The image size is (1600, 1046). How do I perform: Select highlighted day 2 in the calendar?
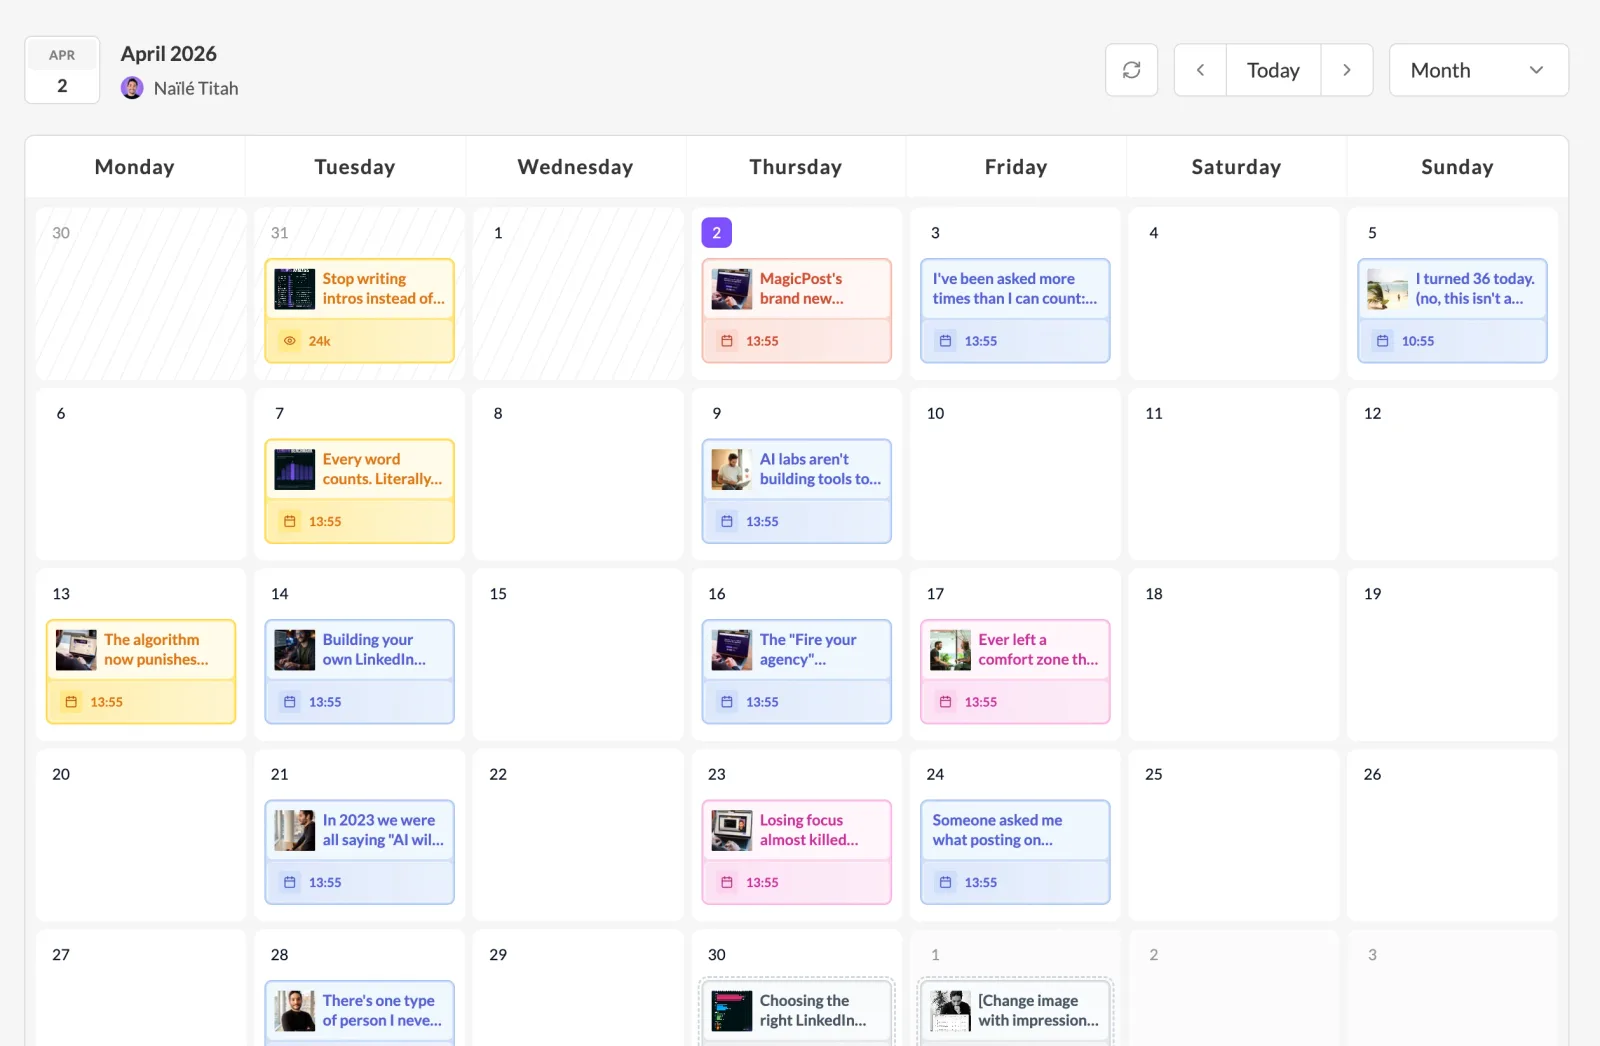click(x=716, y=233)
